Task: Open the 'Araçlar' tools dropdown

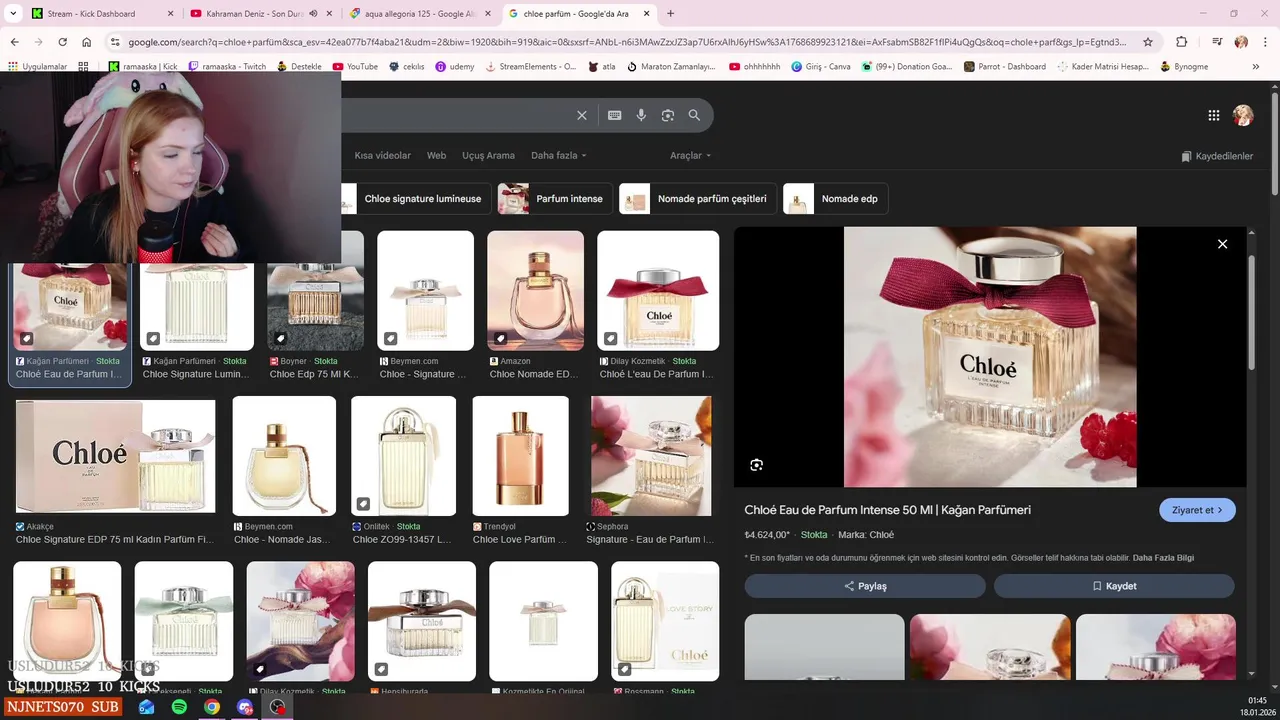Action: click(690, 156)
